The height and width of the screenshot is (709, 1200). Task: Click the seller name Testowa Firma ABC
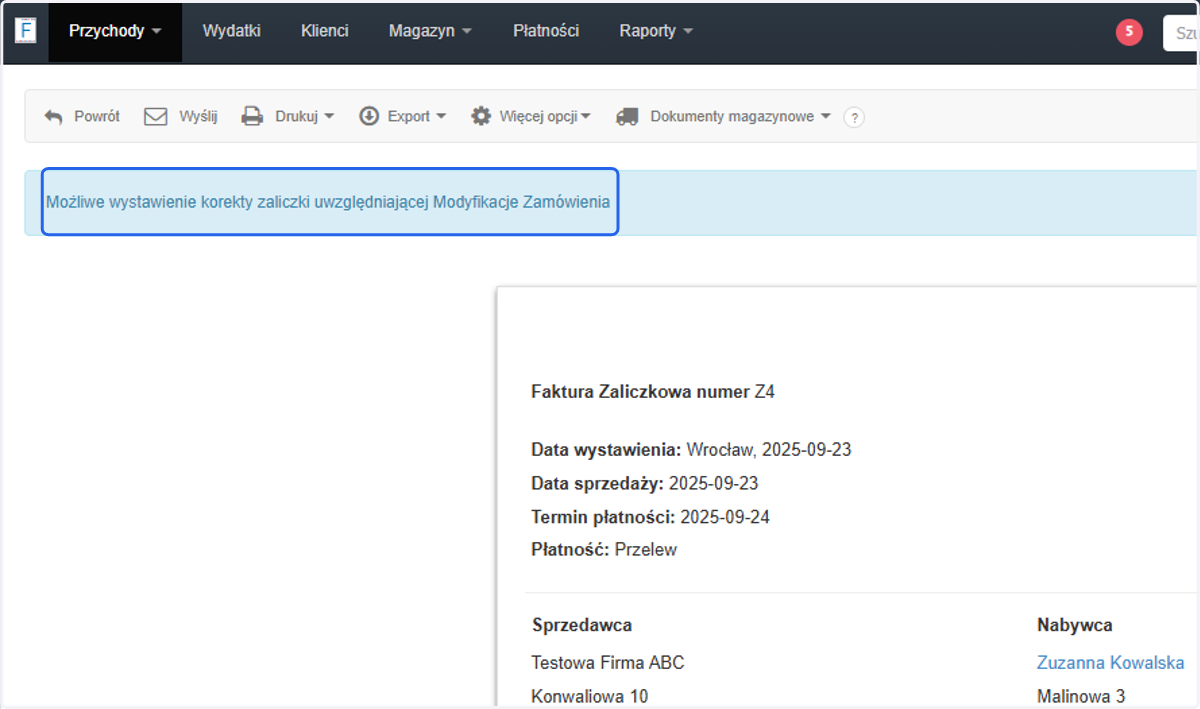(608, 662)
